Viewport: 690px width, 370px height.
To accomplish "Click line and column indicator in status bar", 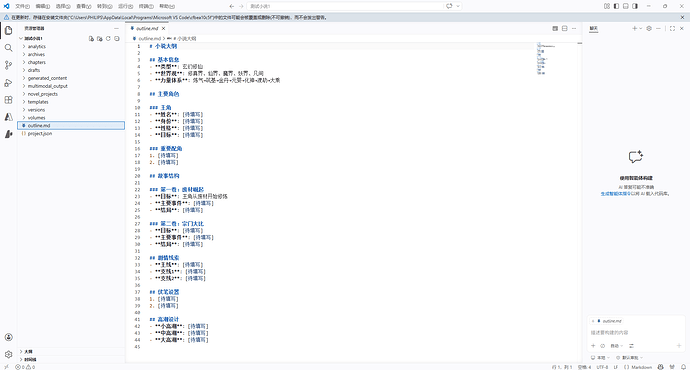I will [562, 367].
